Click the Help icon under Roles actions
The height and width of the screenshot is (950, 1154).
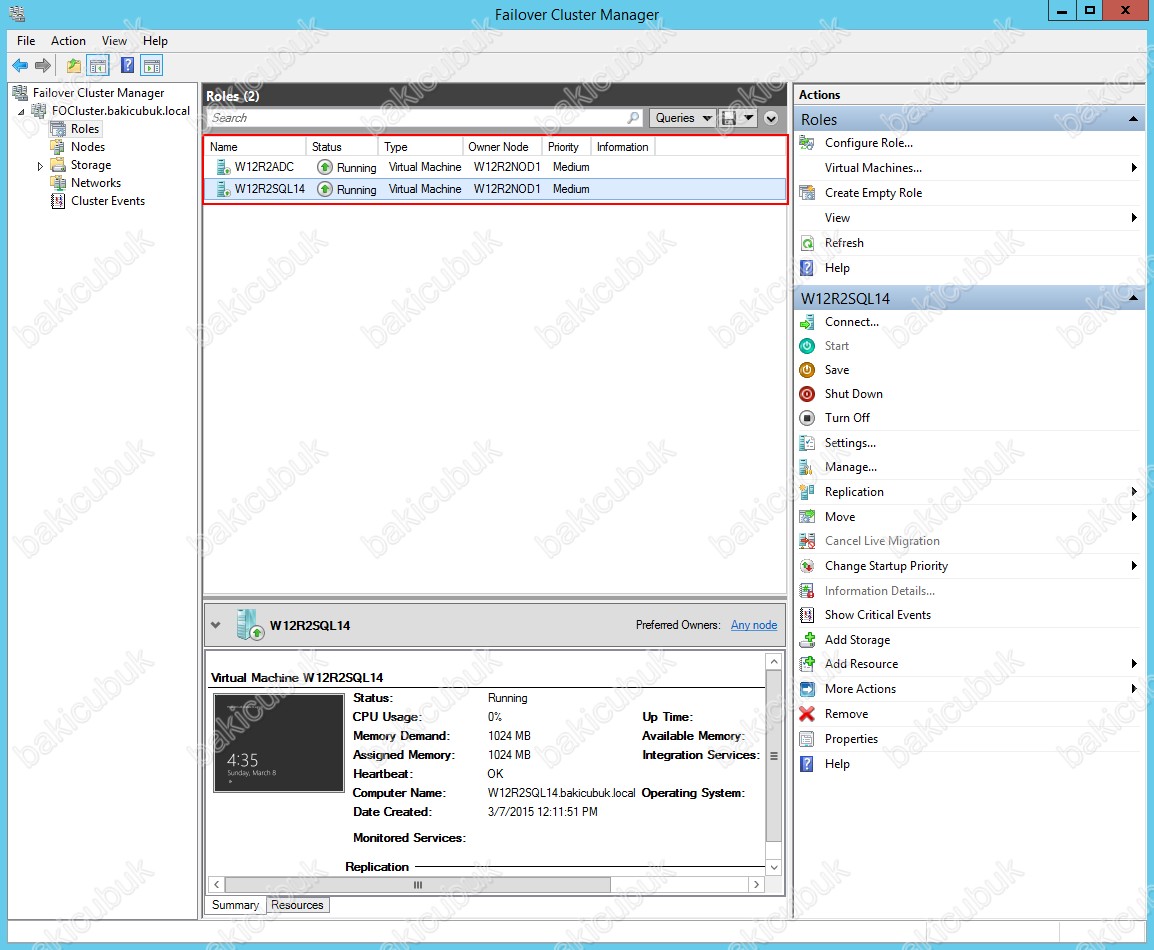[807, 268]
